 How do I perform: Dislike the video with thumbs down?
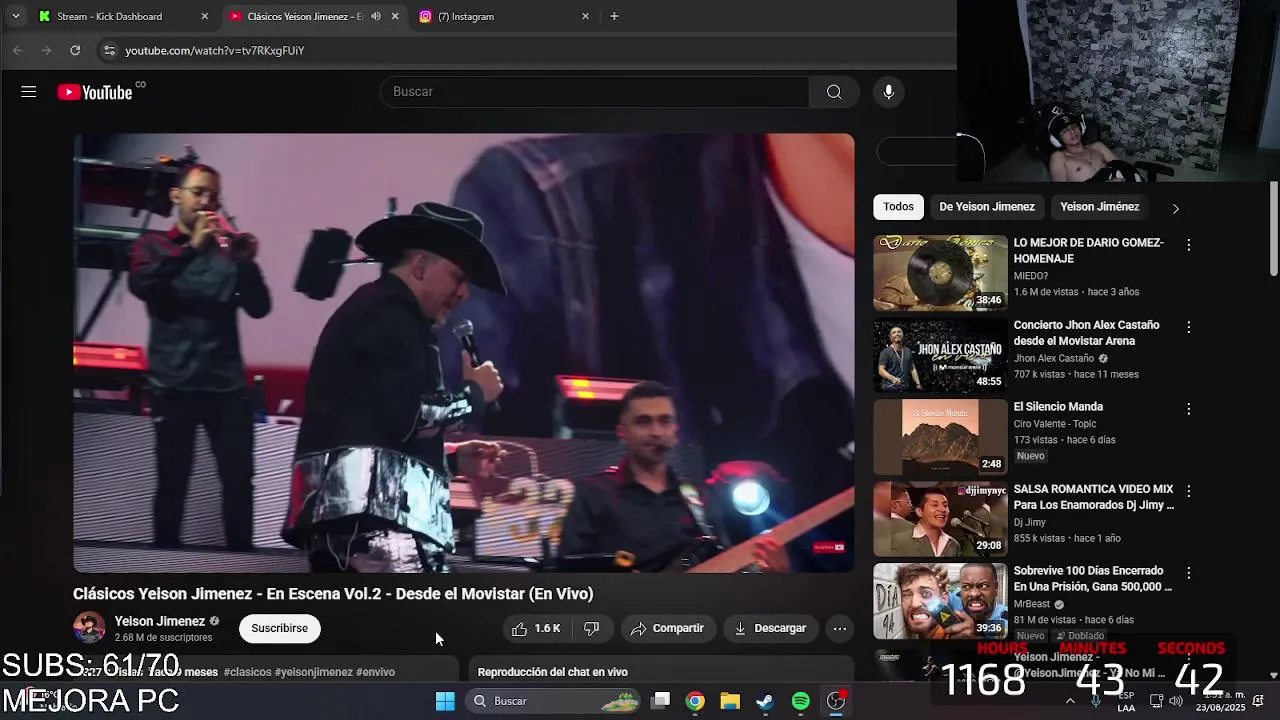[592, 628]
